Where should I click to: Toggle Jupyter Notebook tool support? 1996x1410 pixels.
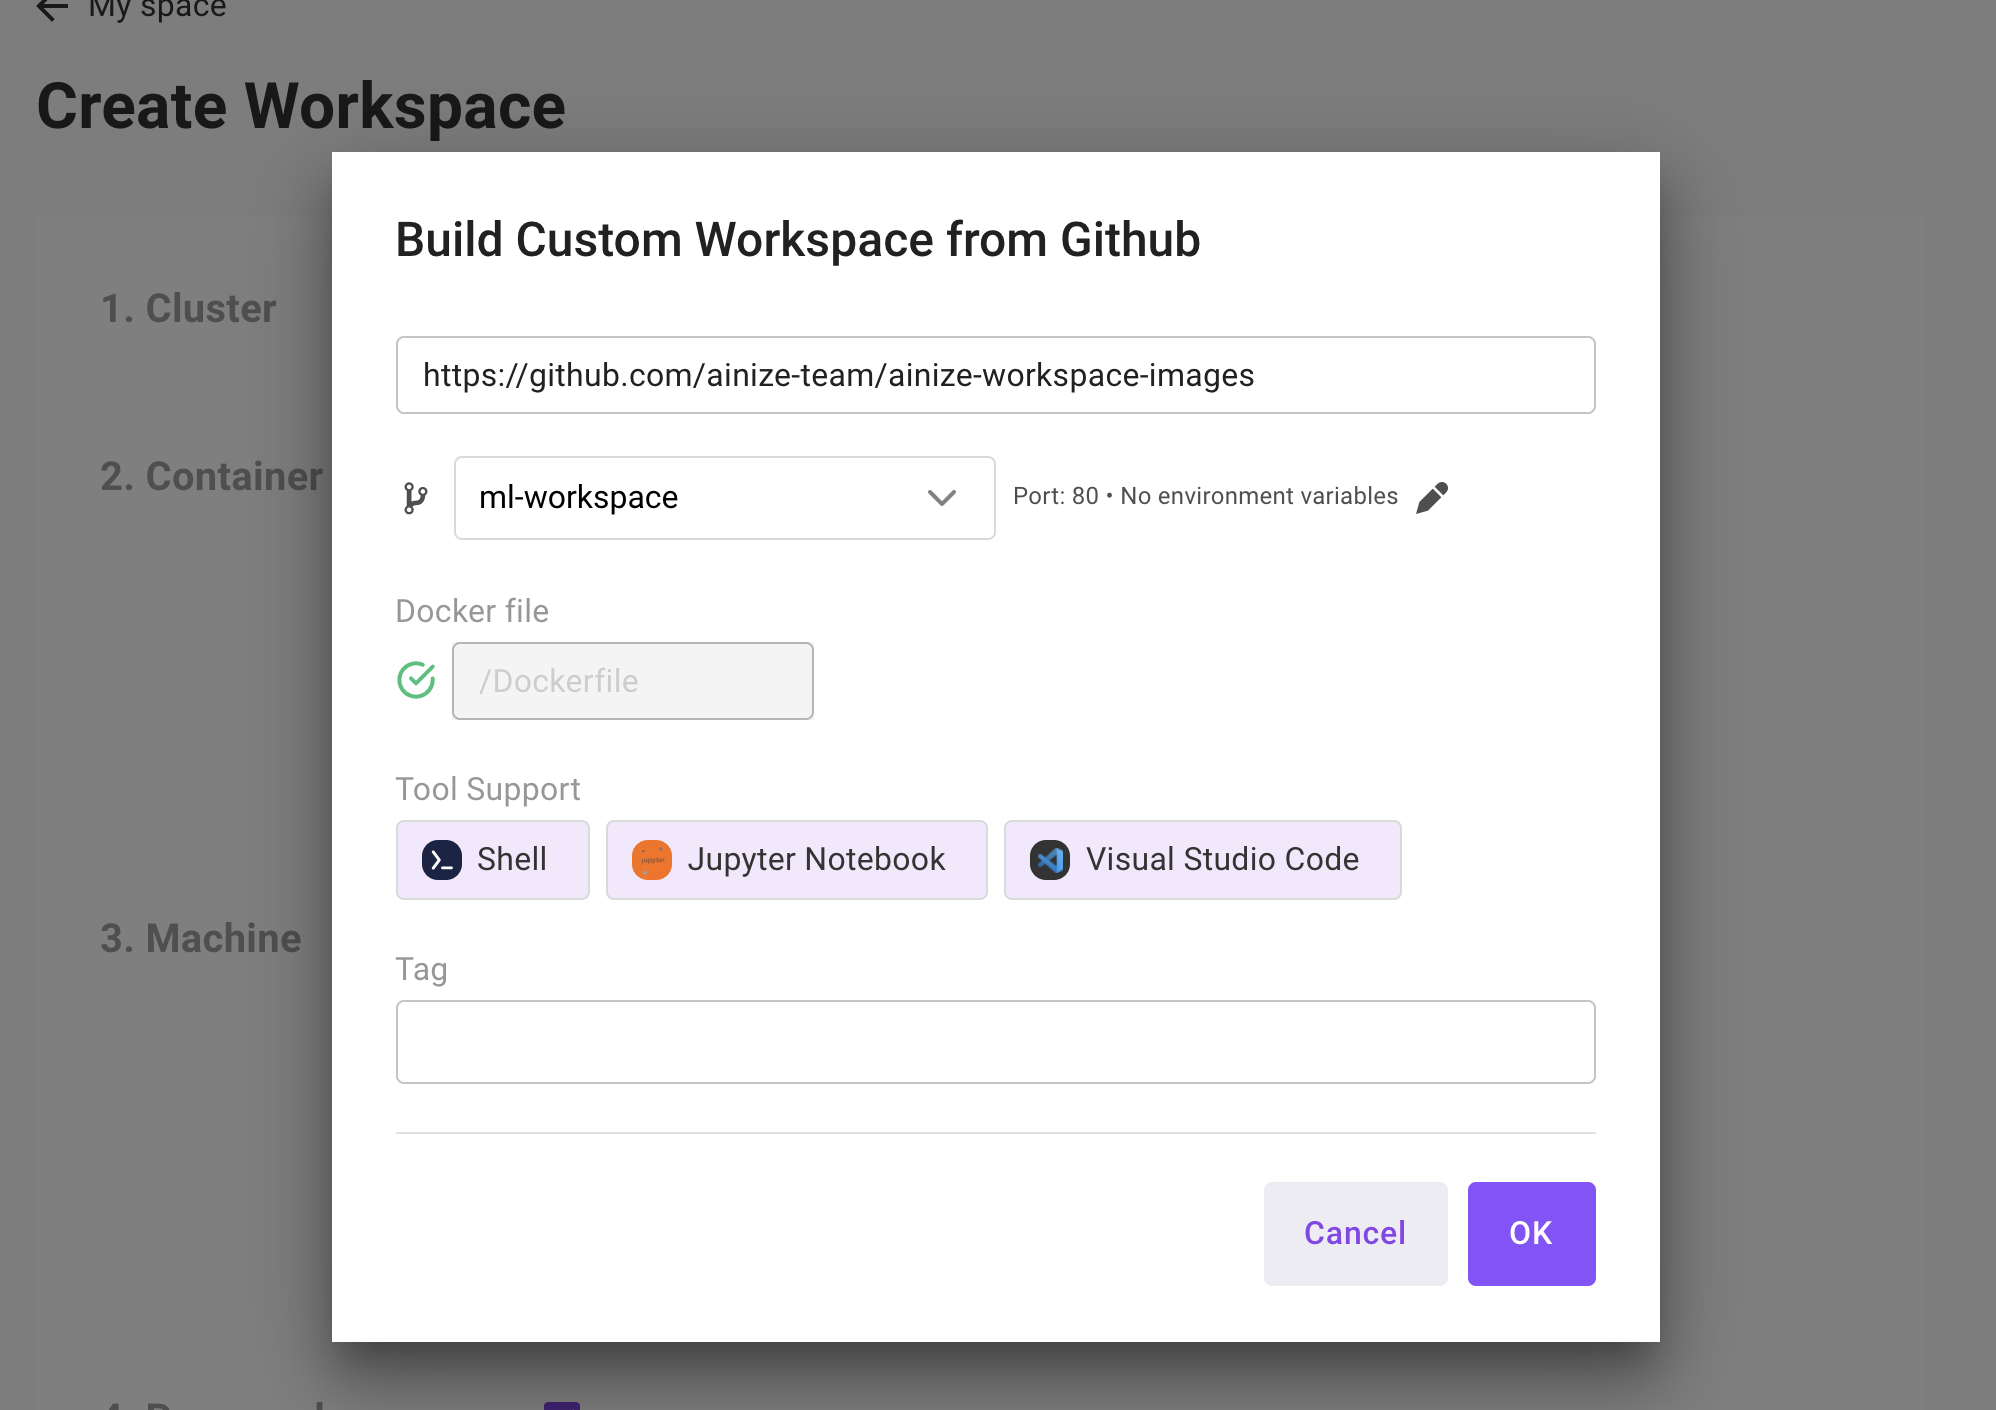click(x=796, y=859)
